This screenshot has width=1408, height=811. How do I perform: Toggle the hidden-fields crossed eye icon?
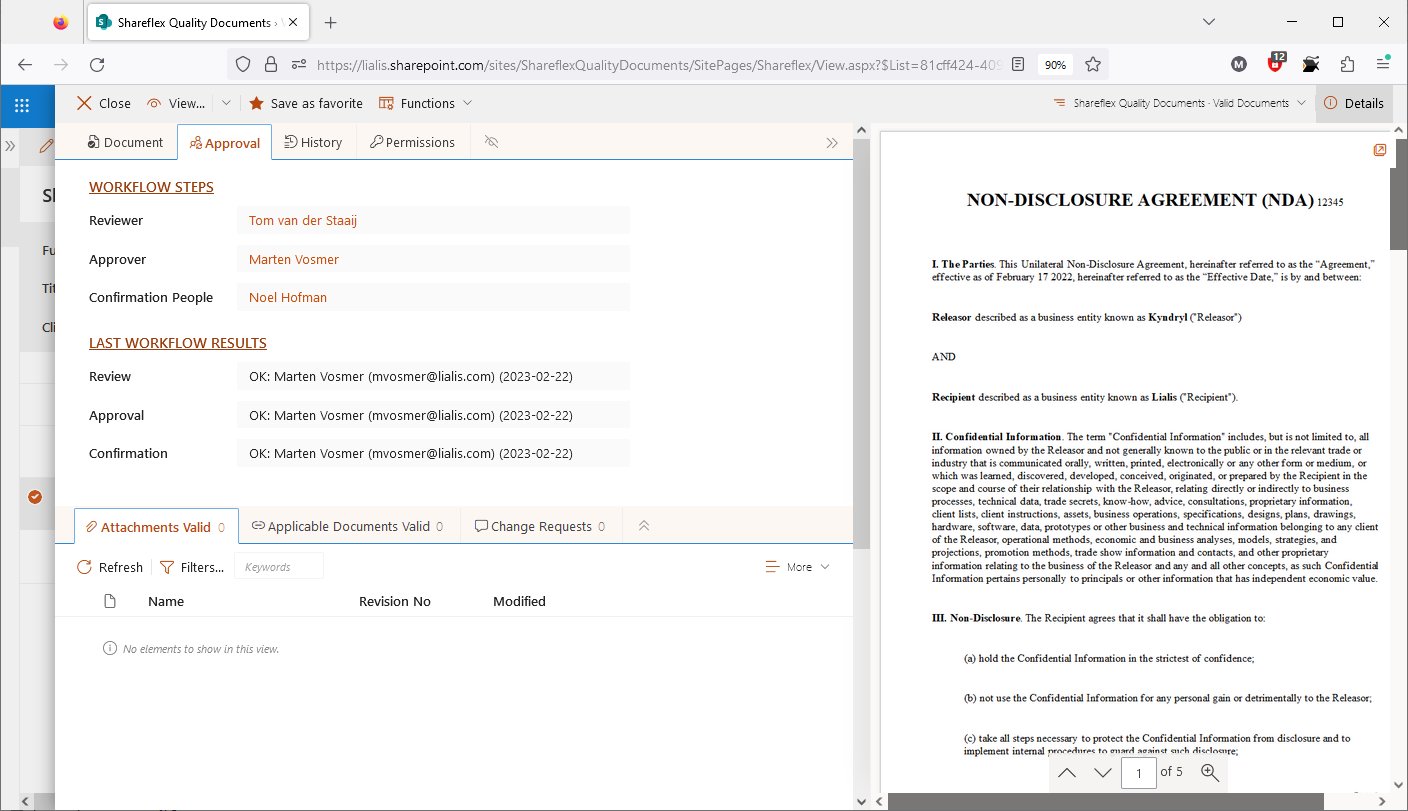491,142
